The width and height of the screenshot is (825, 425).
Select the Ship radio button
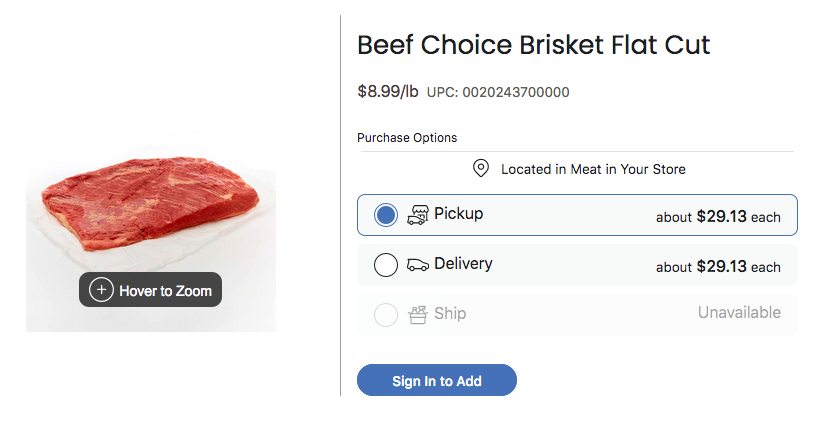pos(386,315)
